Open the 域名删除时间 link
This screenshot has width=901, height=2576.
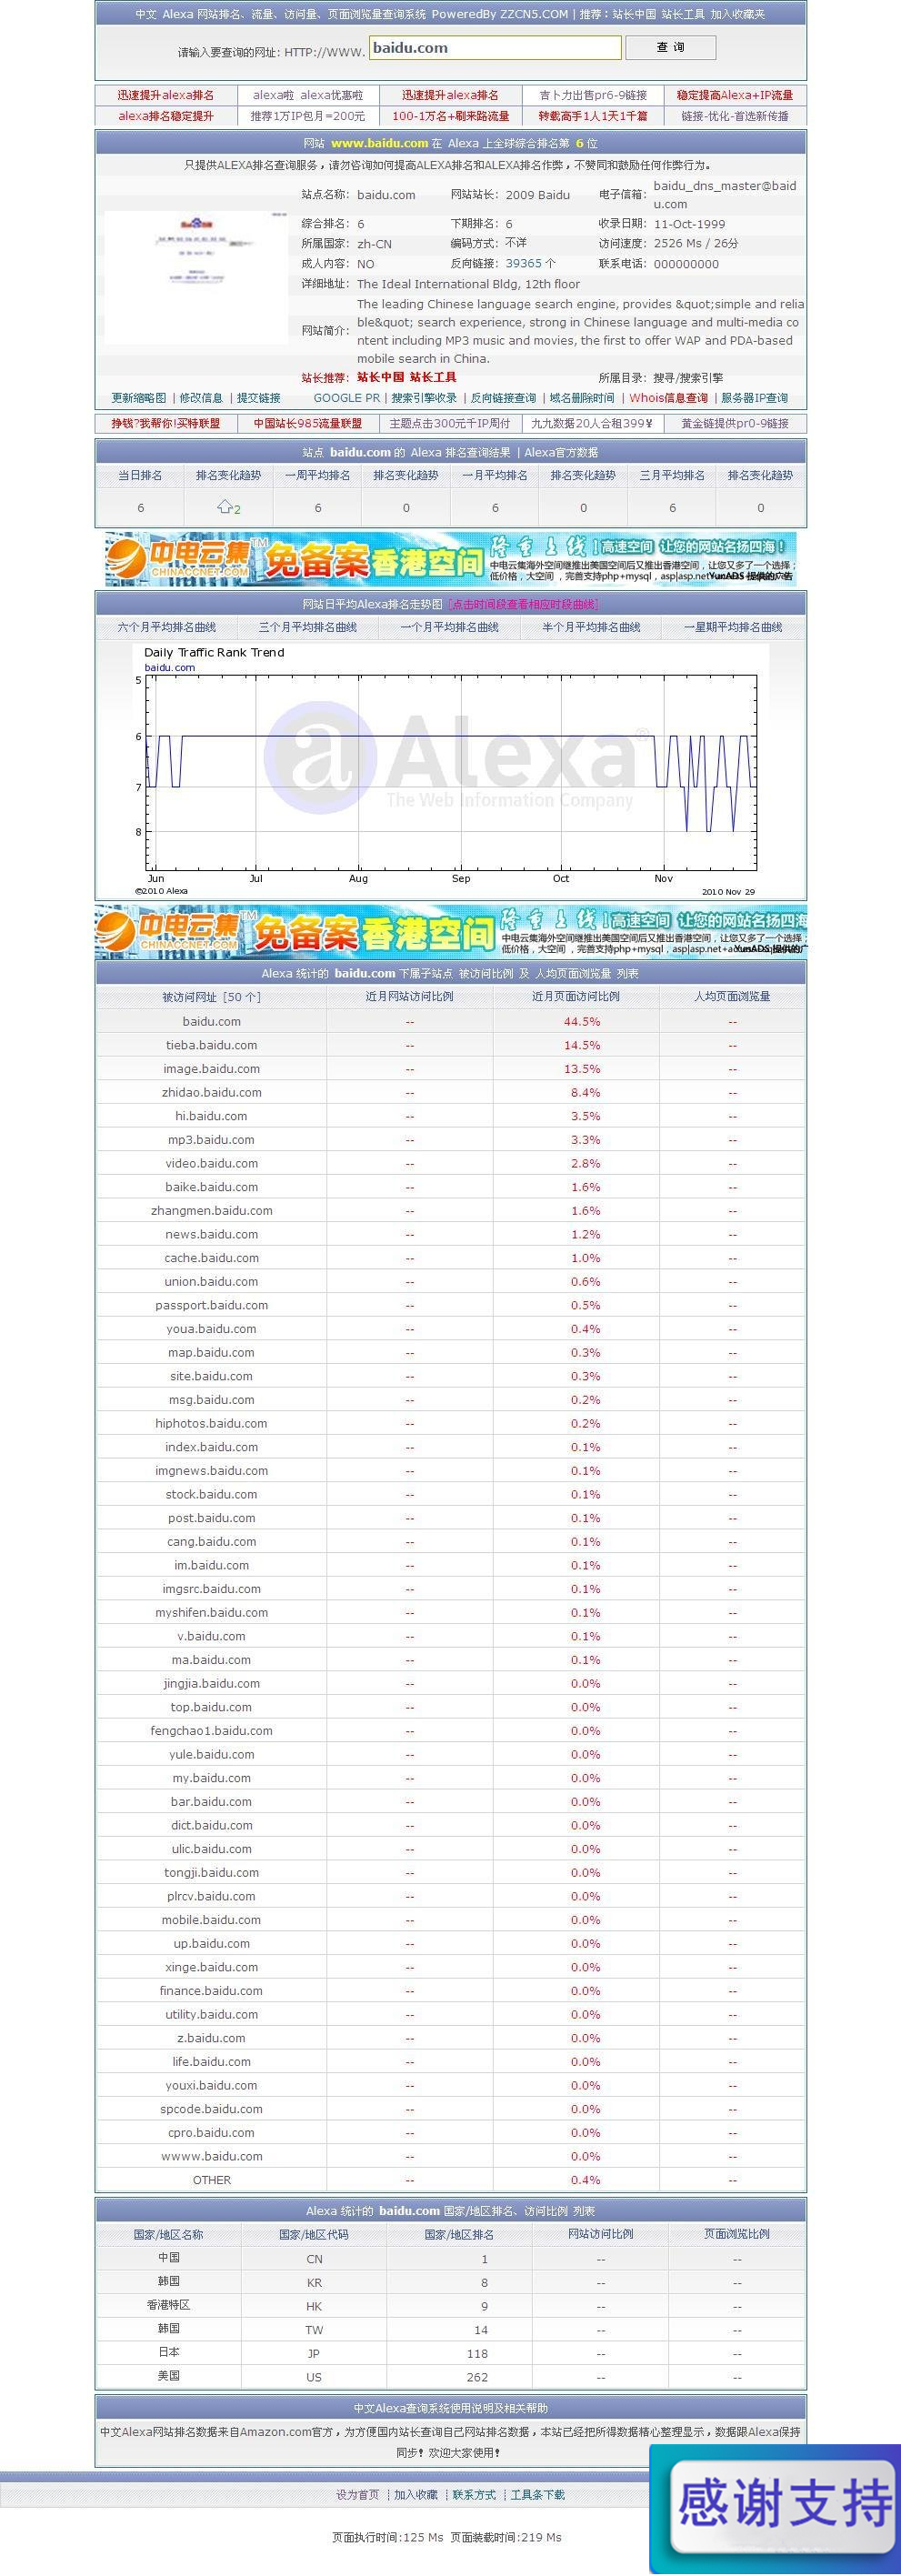582,398
